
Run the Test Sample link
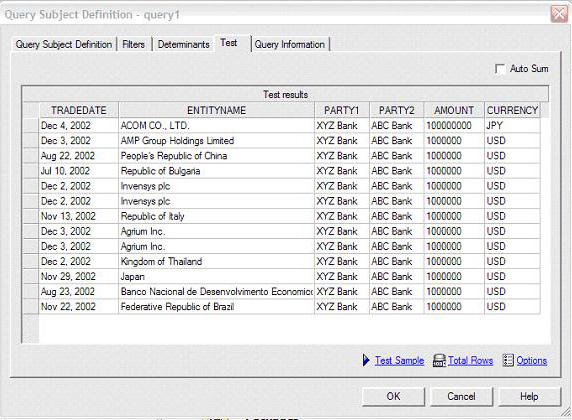(x=399, y=361)
